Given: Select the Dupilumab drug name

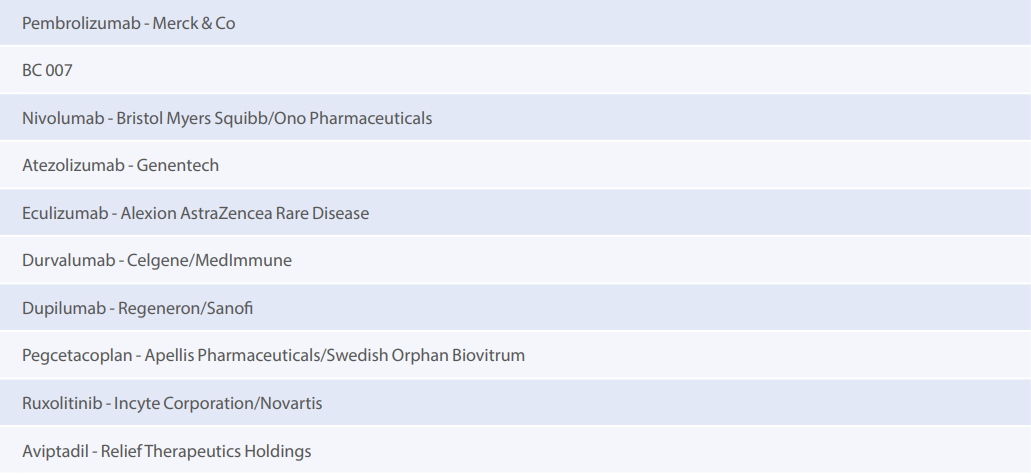Looking at the screenshot, I should point(64,308).
